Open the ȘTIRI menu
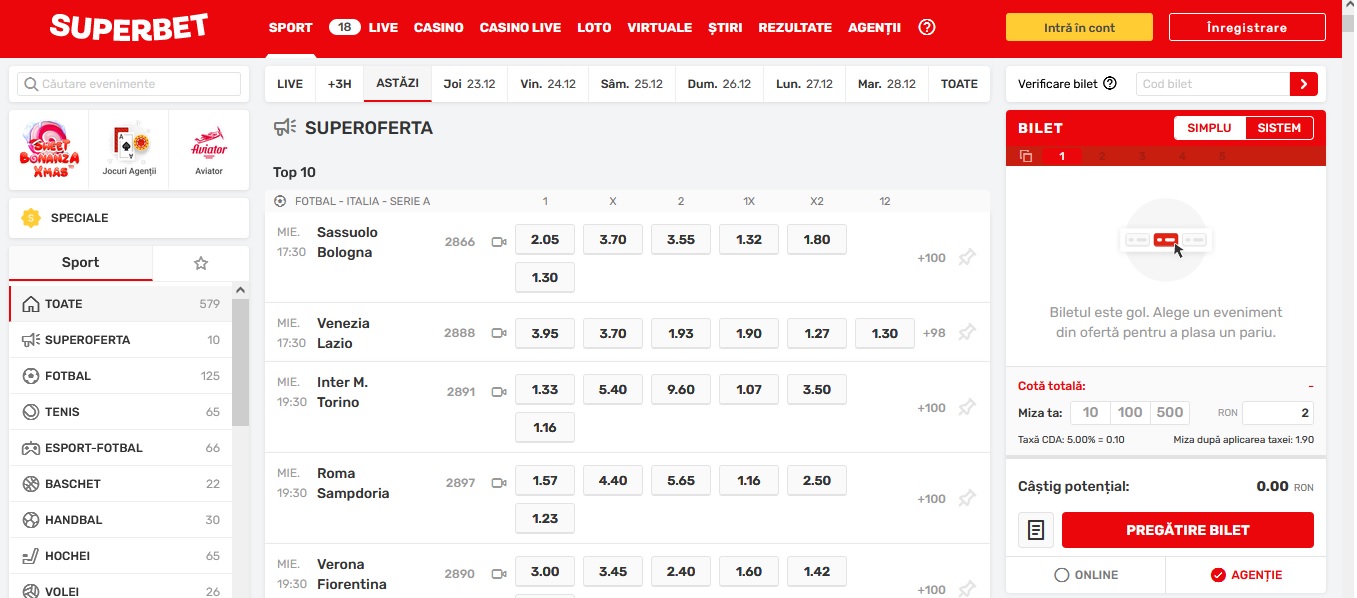The image size is (1357, 598). tap(725, 28)
